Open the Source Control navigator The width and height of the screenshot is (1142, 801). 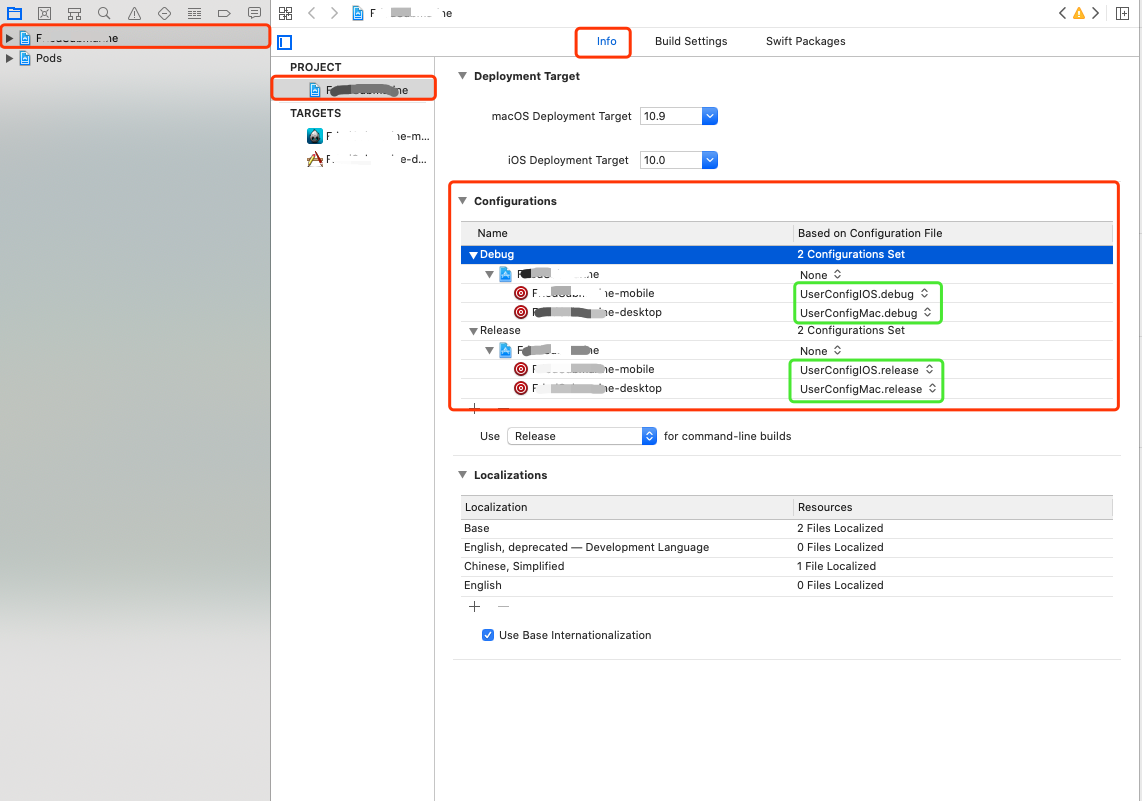point(44,13)
